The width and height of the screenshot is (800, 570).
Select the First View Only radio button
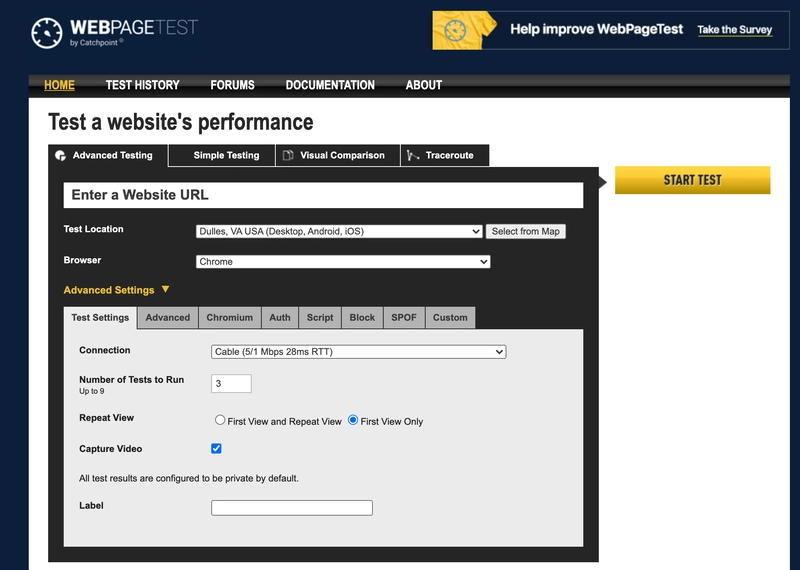pyautogui.click(x=353, y=420)
